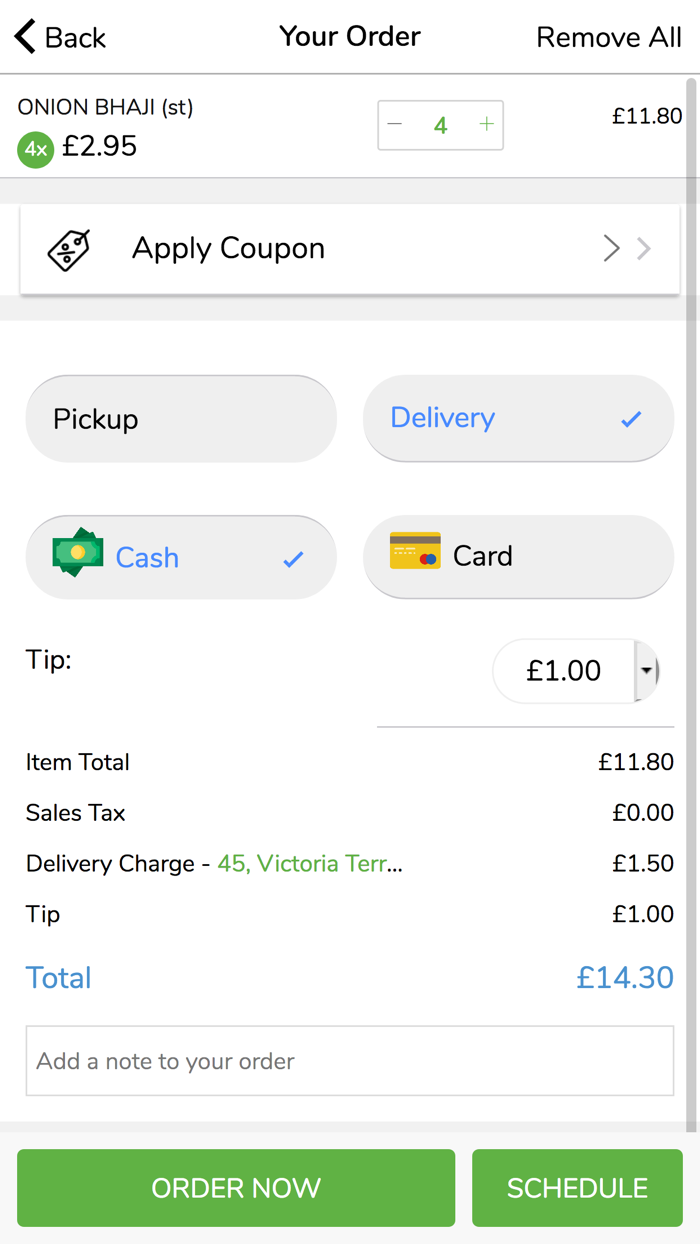The image size is (700, 1244).
Task: Click the note field to add order notes
Action: click(x=349, y=1060)
